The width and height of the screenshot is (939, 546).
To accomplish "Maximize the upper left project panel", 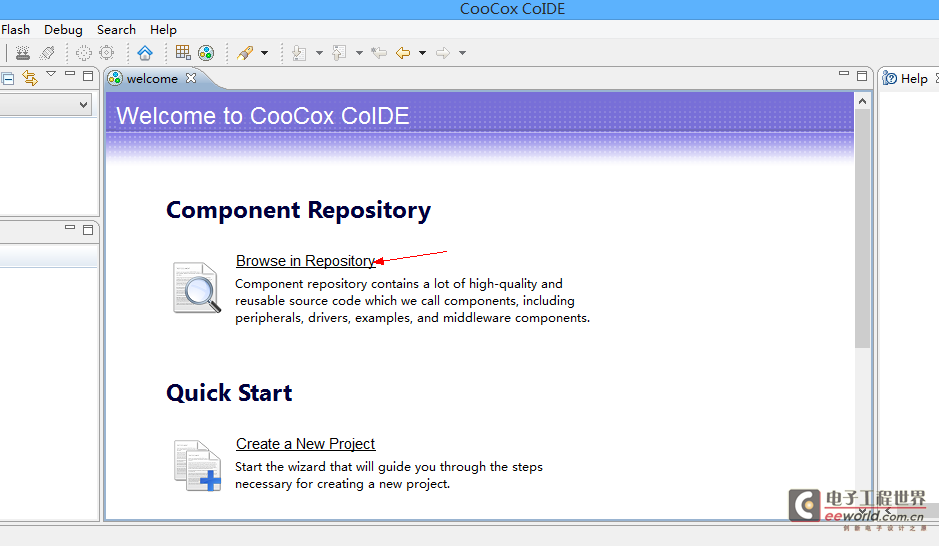I will point(88,76).
